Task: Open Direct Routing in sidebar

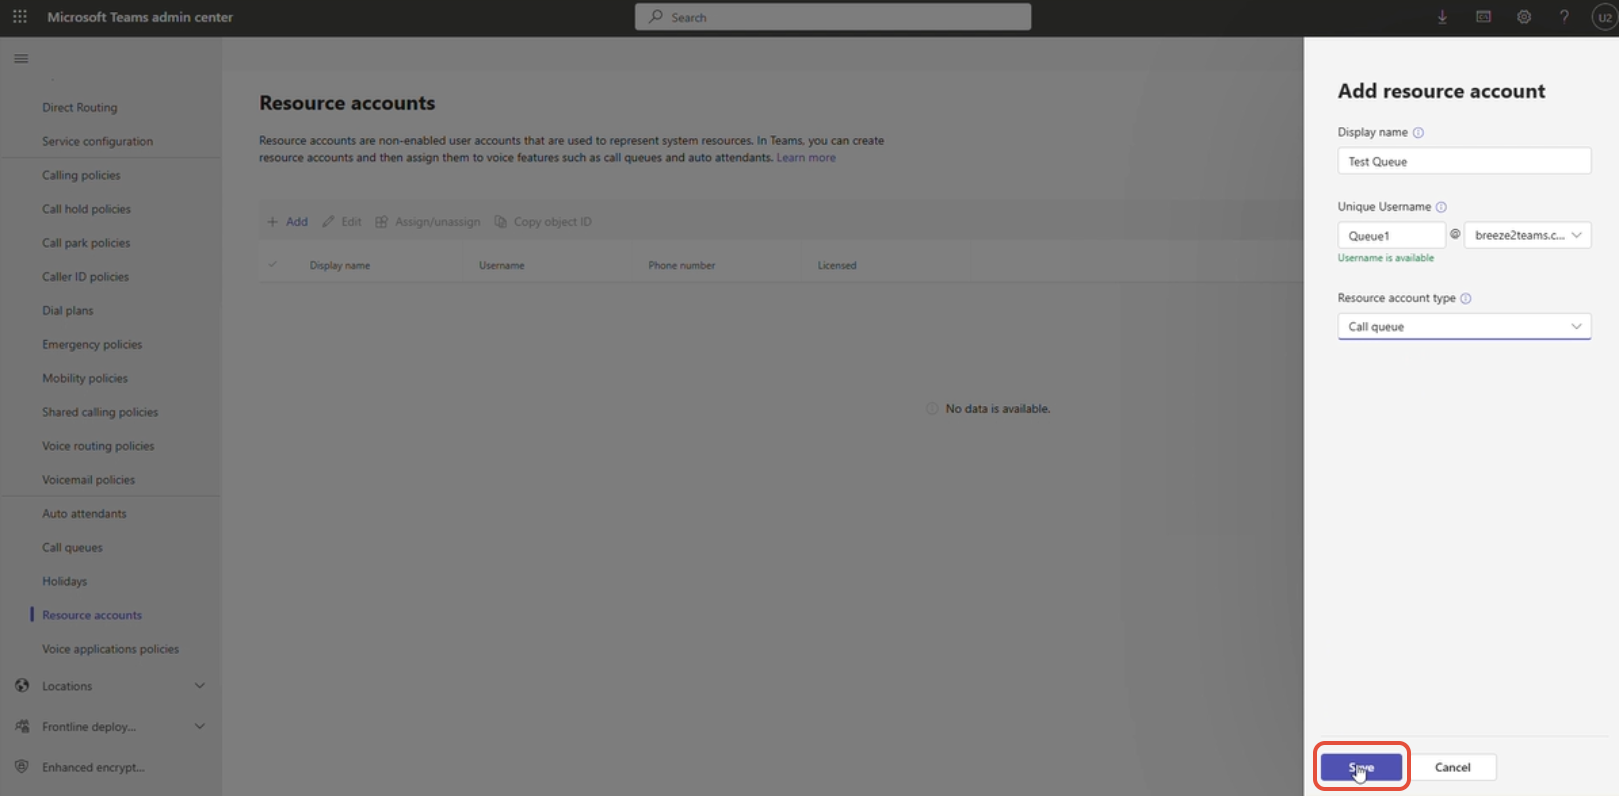Action: (x=80, y=108)
